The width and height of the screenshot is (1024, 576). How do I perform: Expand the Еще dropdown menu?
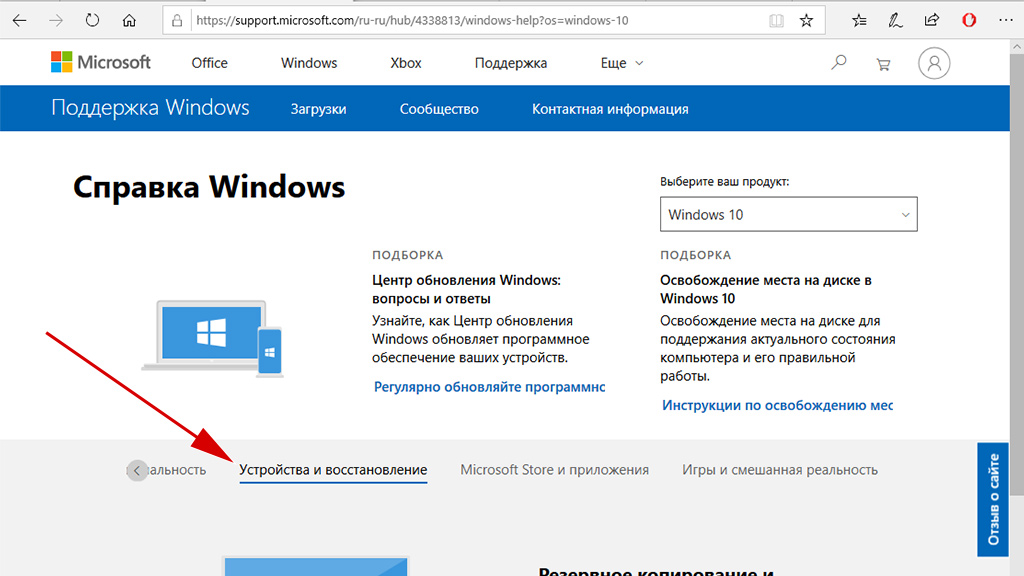[622, 63]
